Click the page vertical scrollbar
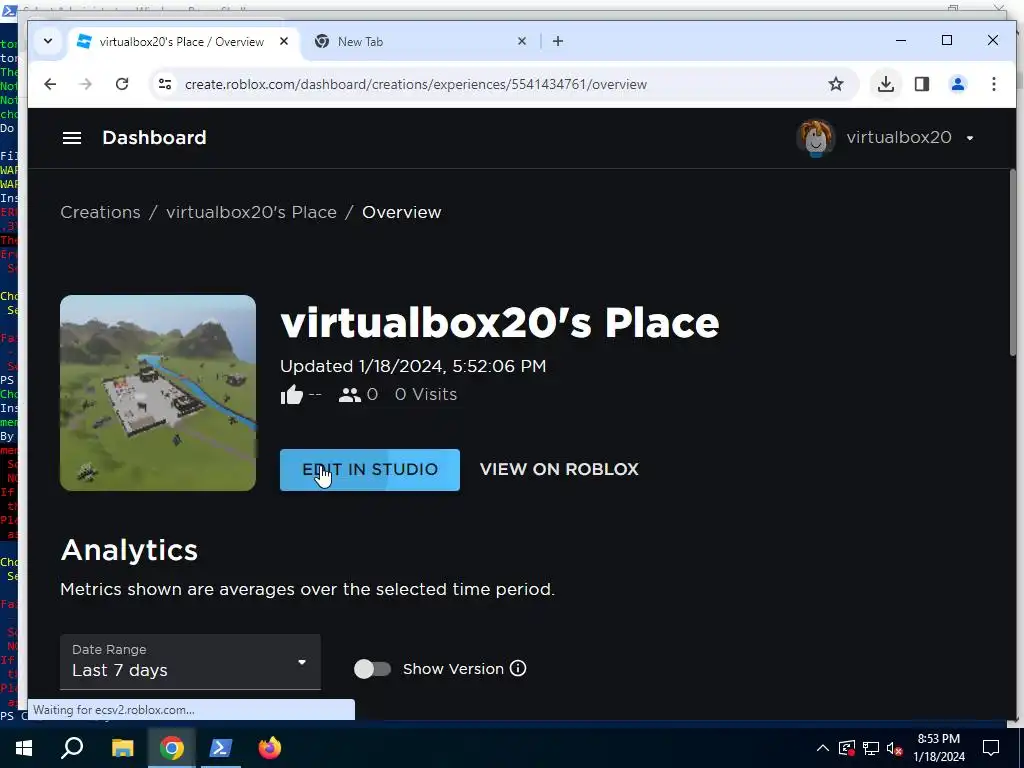 tap(1013, 261)
